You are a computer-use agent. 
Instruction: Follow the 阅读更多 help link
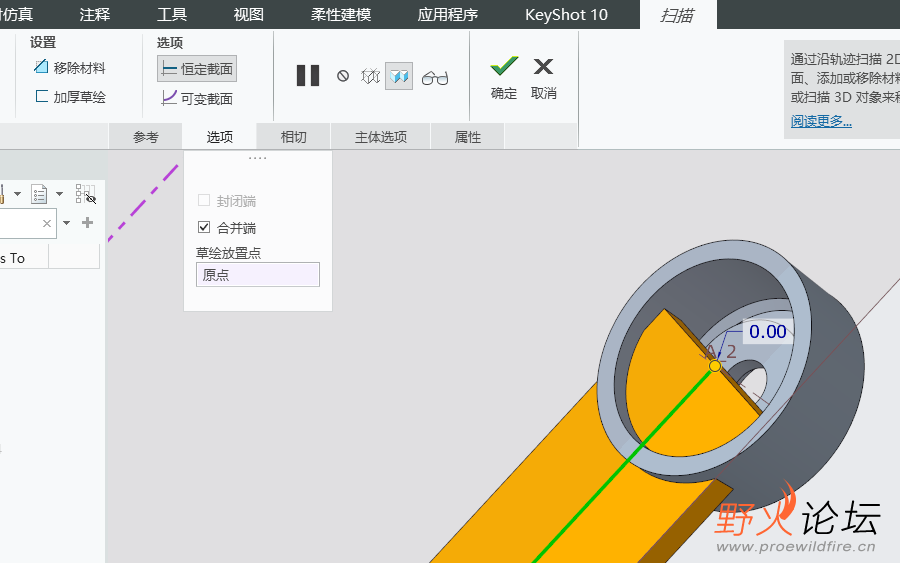click(821, 121)
